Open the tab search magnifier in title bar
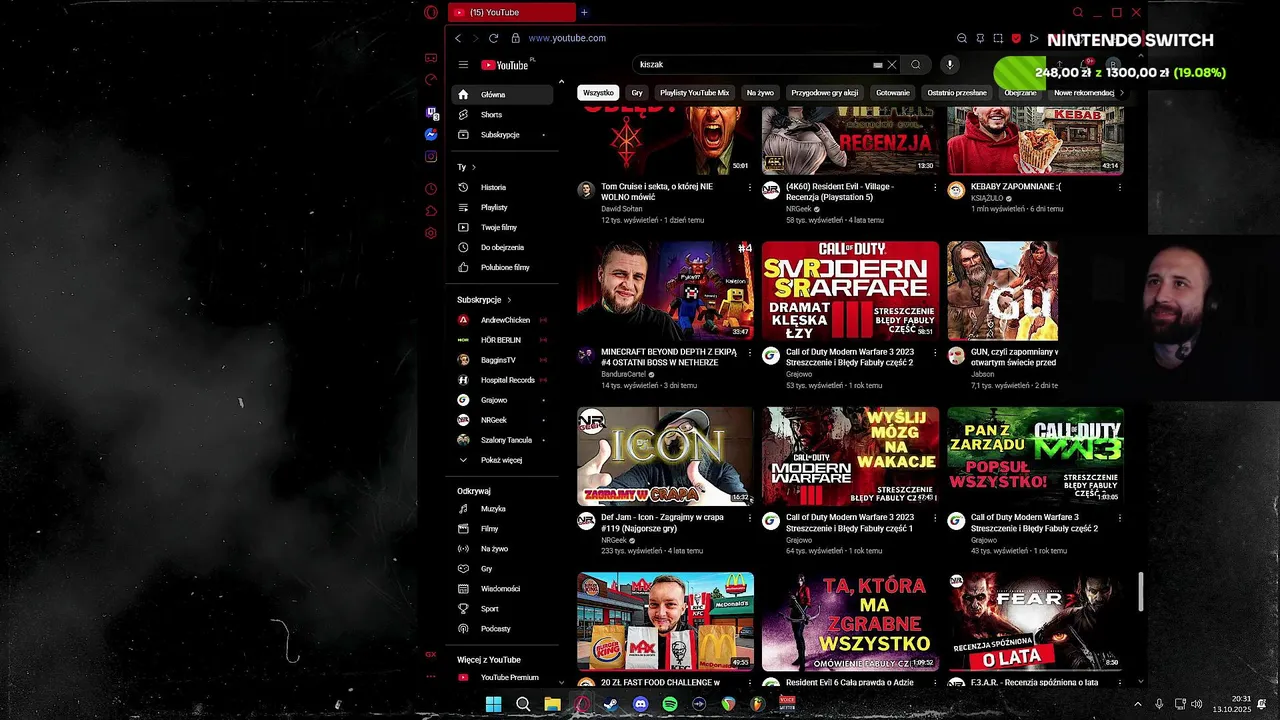 pyautogui.click(x=1078, y=12)
